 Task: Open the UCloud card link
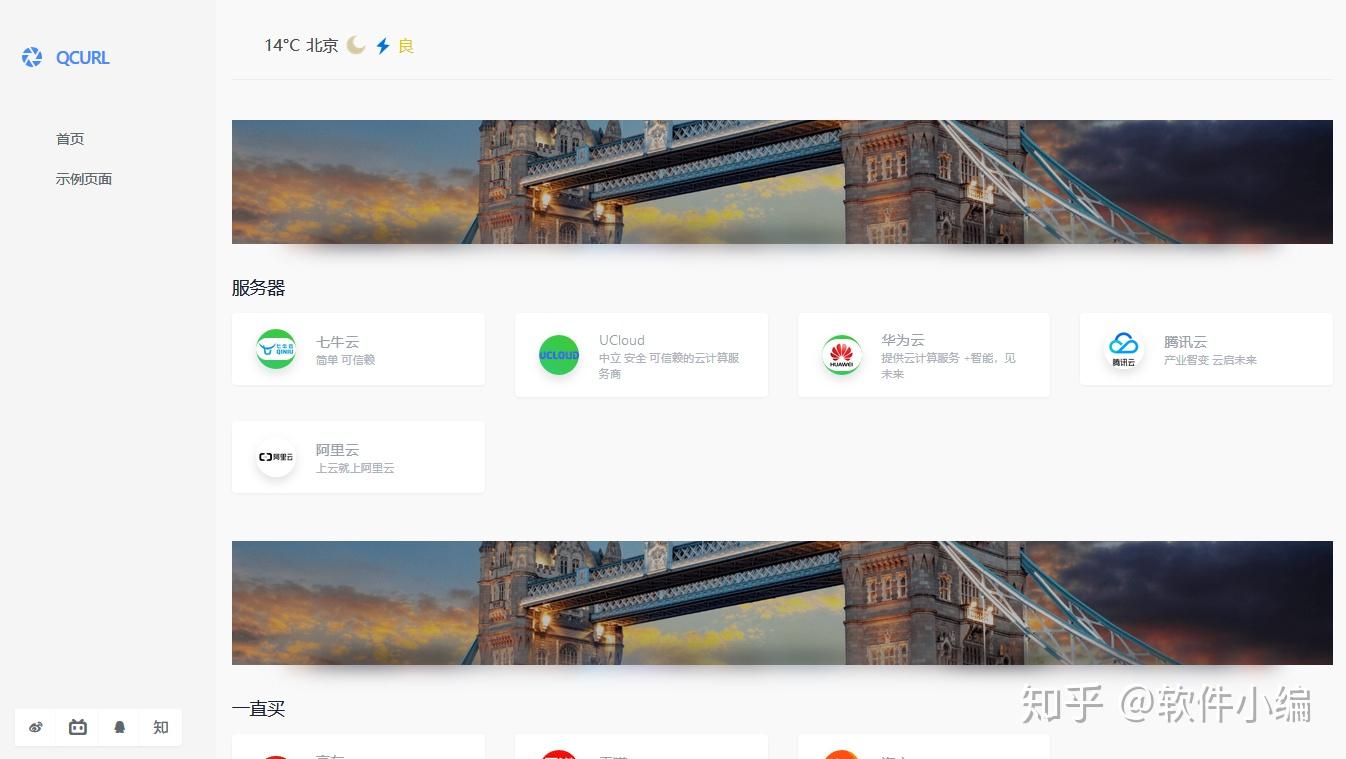641,354
